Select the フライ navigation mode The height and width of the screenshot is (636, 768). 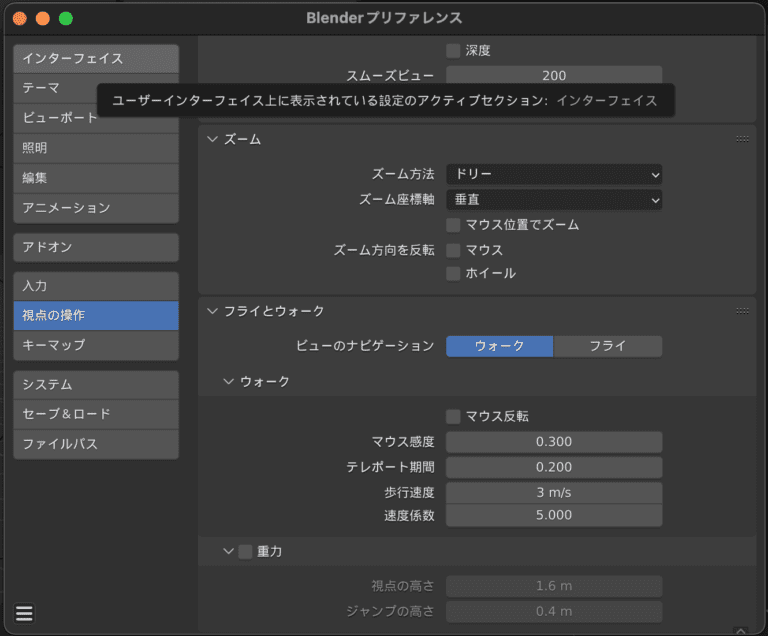(608, 346)
